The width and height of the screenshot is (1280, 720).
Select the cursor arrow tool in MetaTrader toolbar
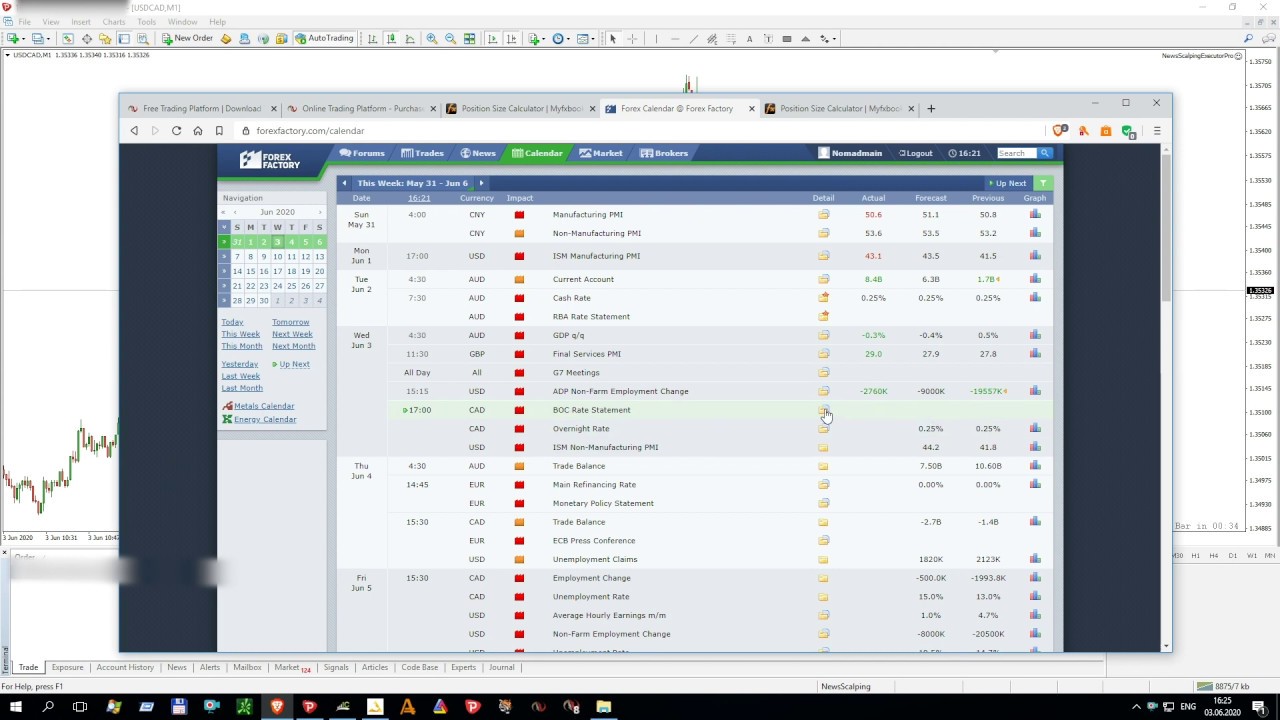pos(613,39)
